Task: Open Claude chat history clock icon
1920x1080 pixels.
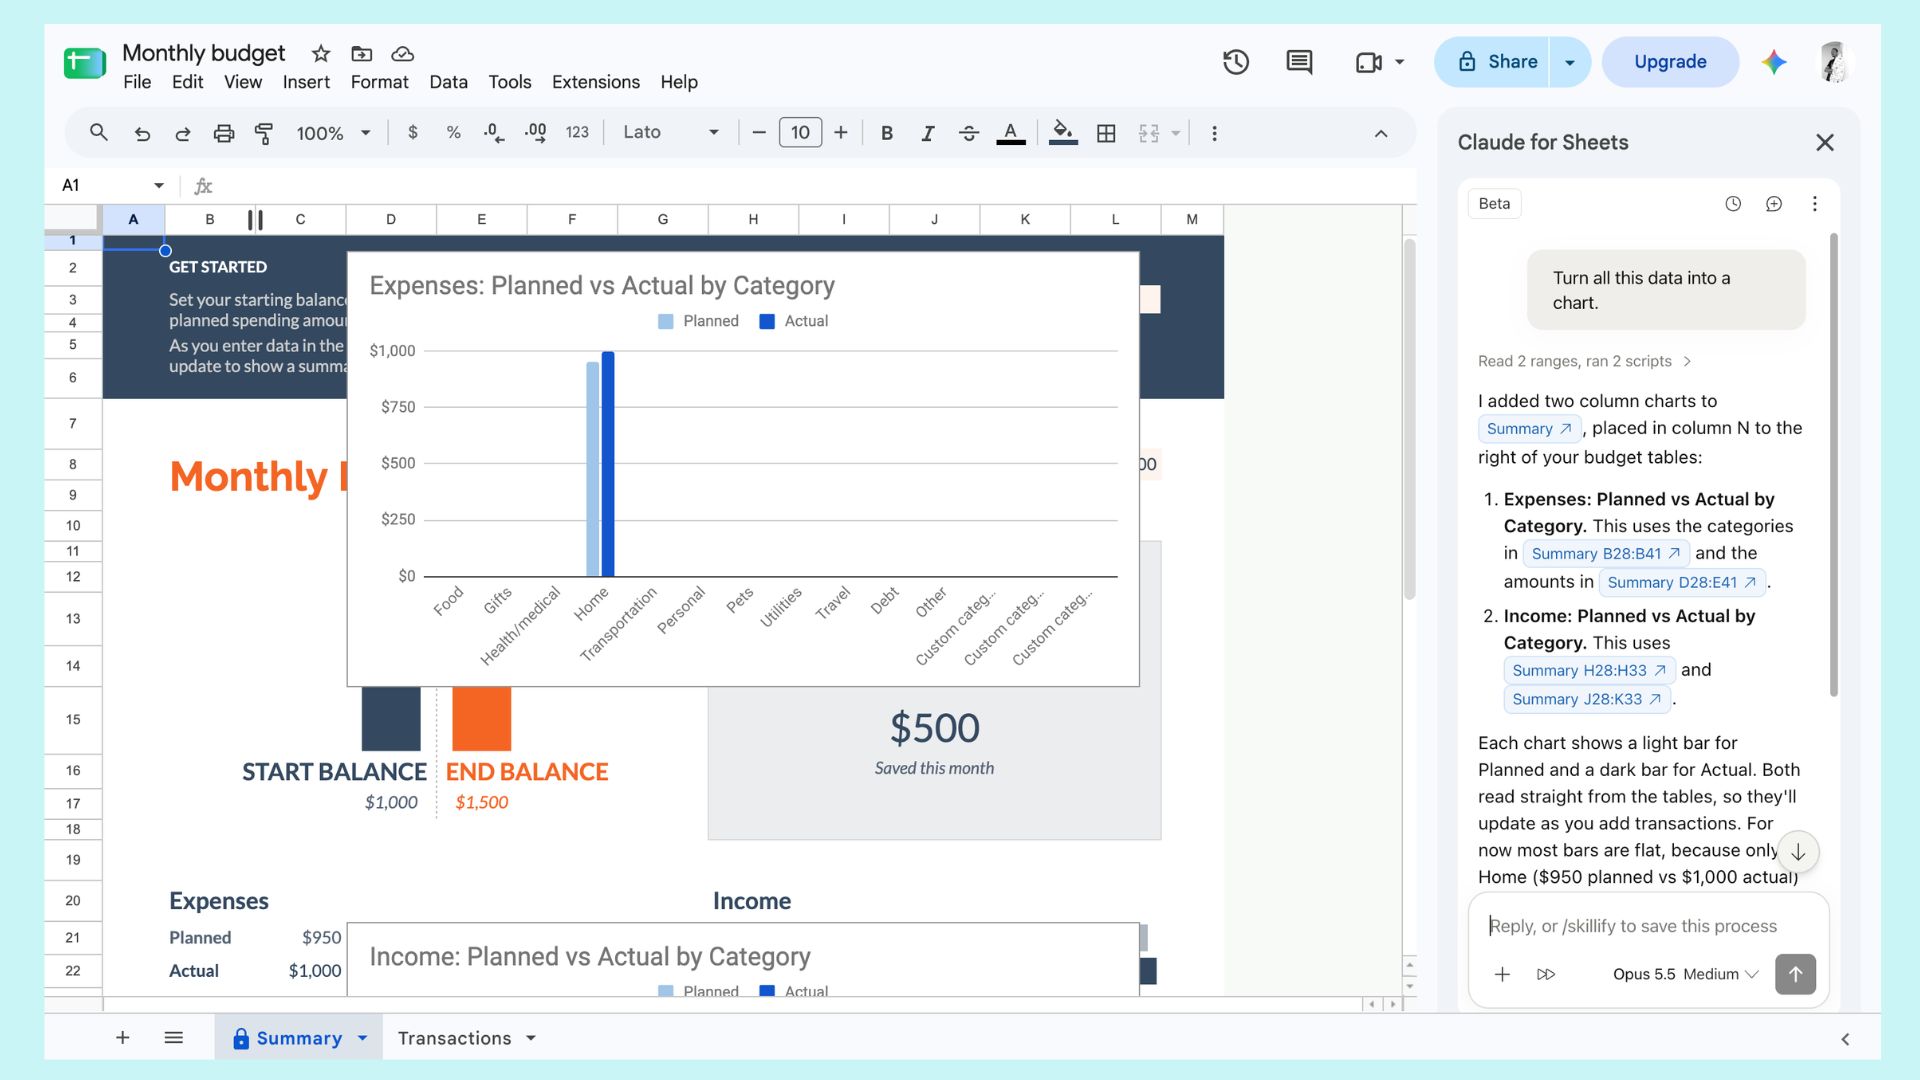Action: [x=1733, y=204]
